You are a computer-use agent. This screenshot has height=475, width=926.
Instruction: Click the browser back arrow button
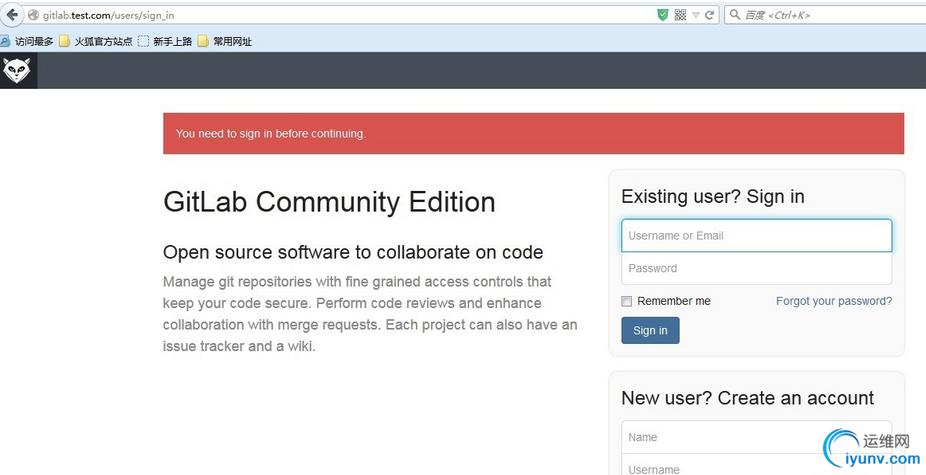(x=12, y=15)
